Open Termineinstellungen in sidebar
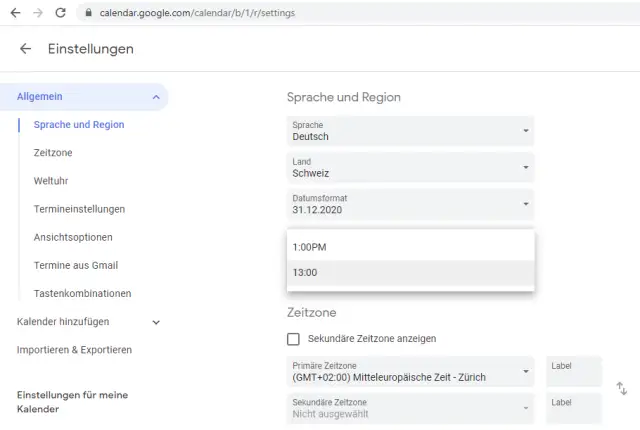 (x=79, y=209)
